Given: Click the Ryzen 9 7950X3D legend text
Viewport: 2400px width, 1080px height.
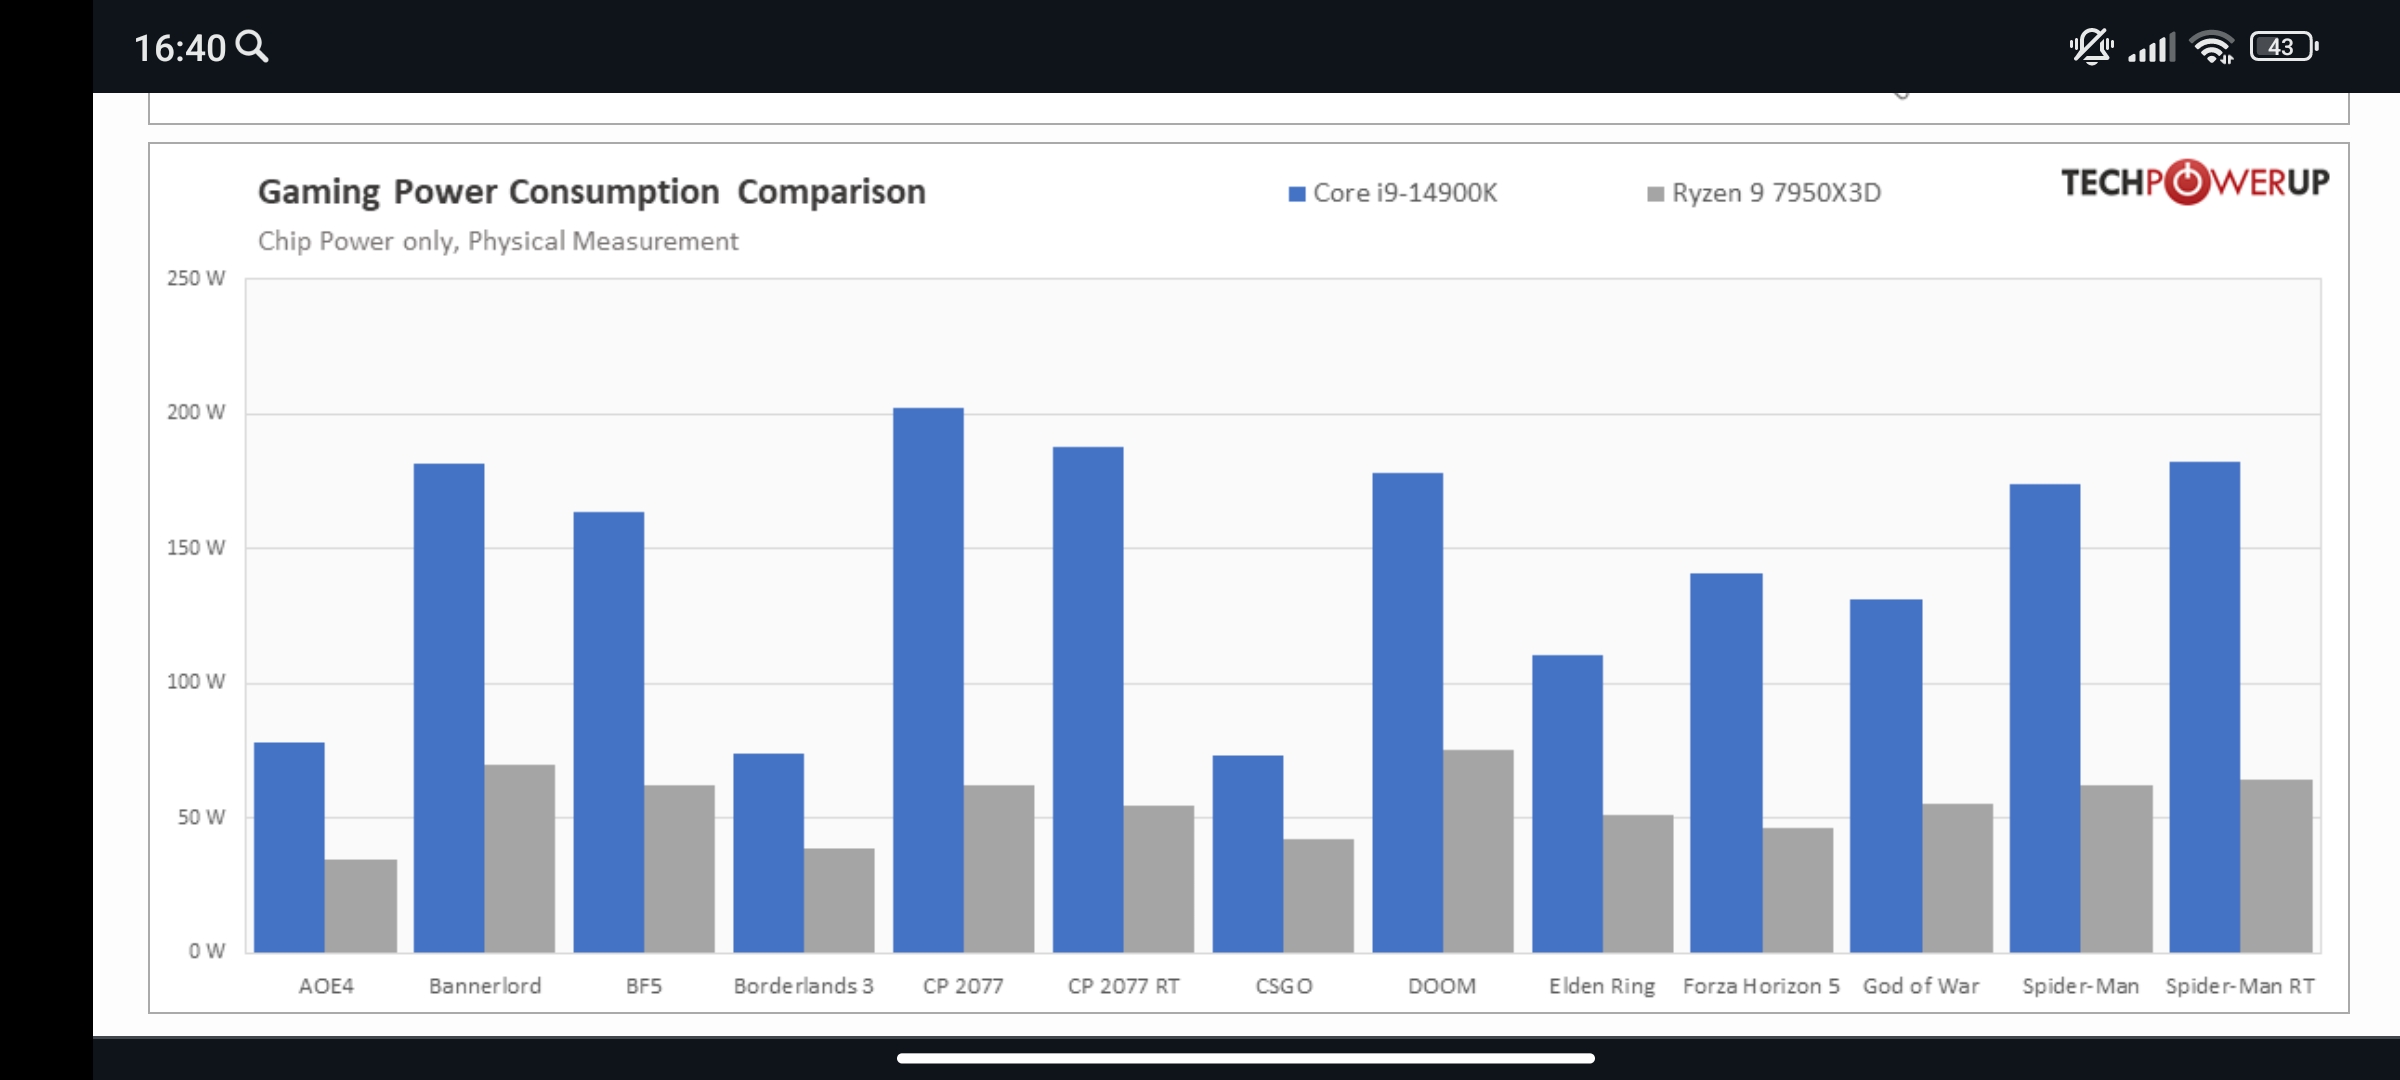Looking at the screenshot, I should [1776, 193].
